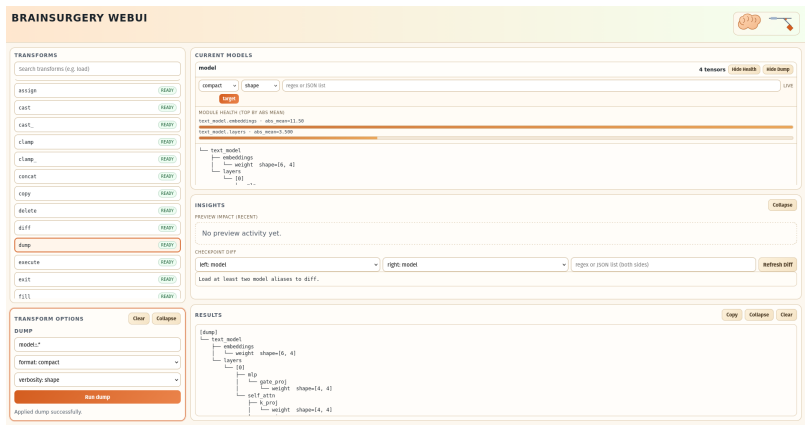Viewport: 811px width, 431px height.
Task: Collapse the Results panel
Action: (759, 315)
